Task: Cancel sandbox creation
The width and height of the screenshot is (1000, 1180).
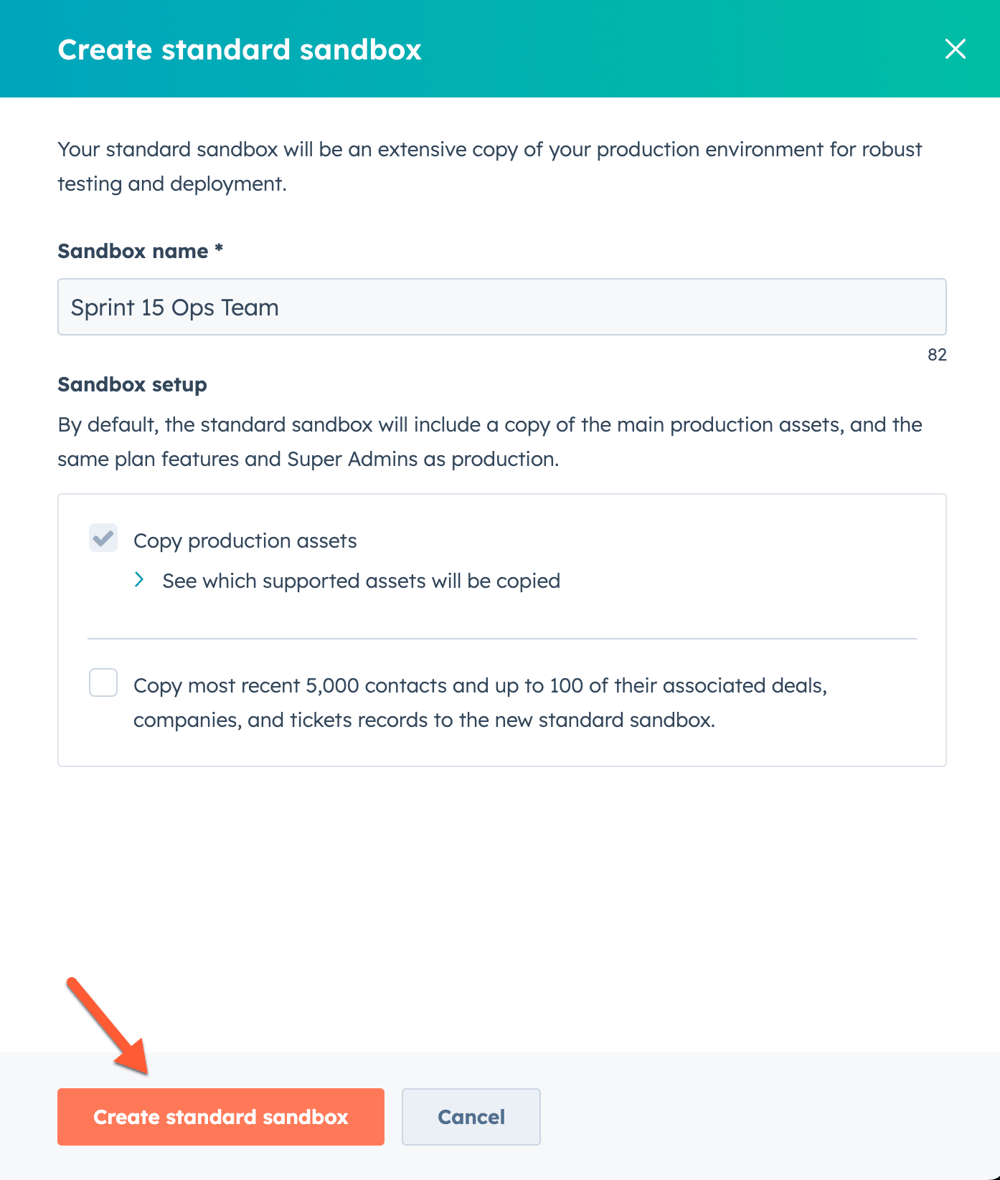Action: (470, 1116)
